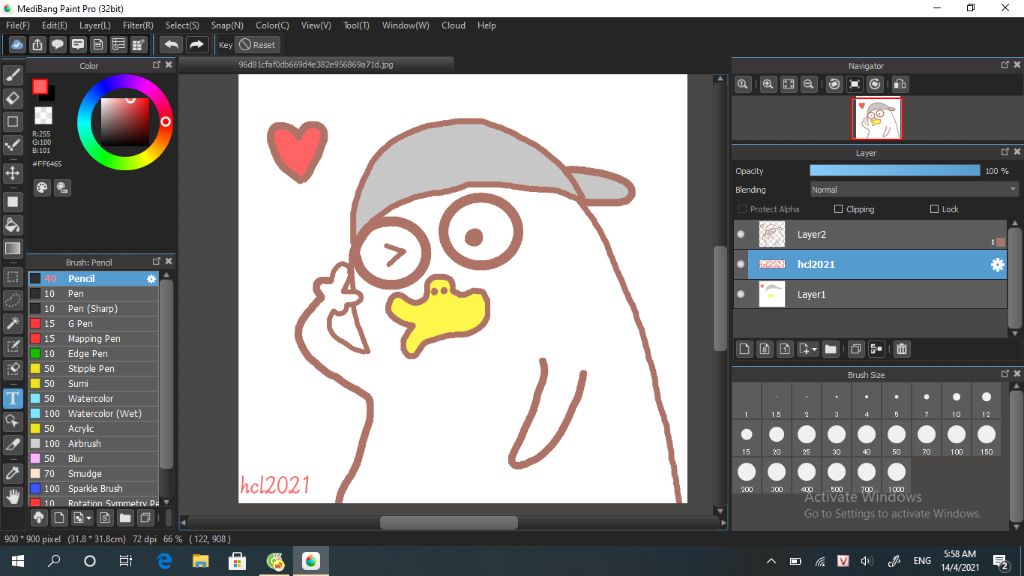
Task: Open the Cloud menu
Action: [453, 25]
